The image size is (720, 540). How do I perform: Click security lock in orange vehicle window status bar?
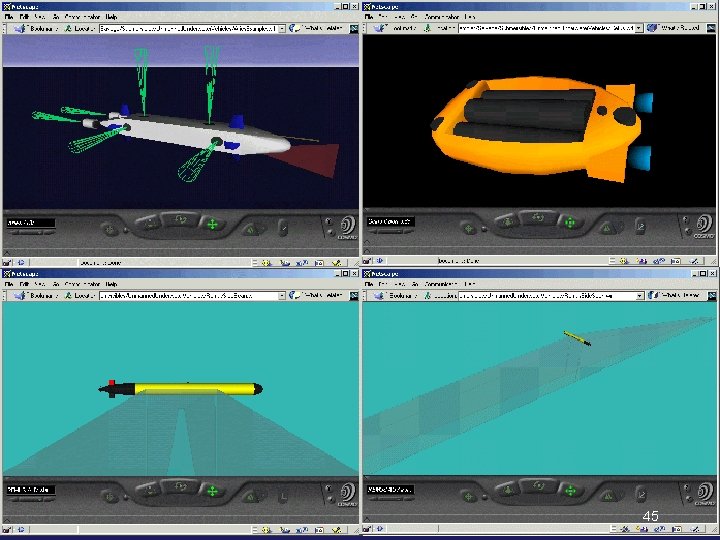(367, 261)
